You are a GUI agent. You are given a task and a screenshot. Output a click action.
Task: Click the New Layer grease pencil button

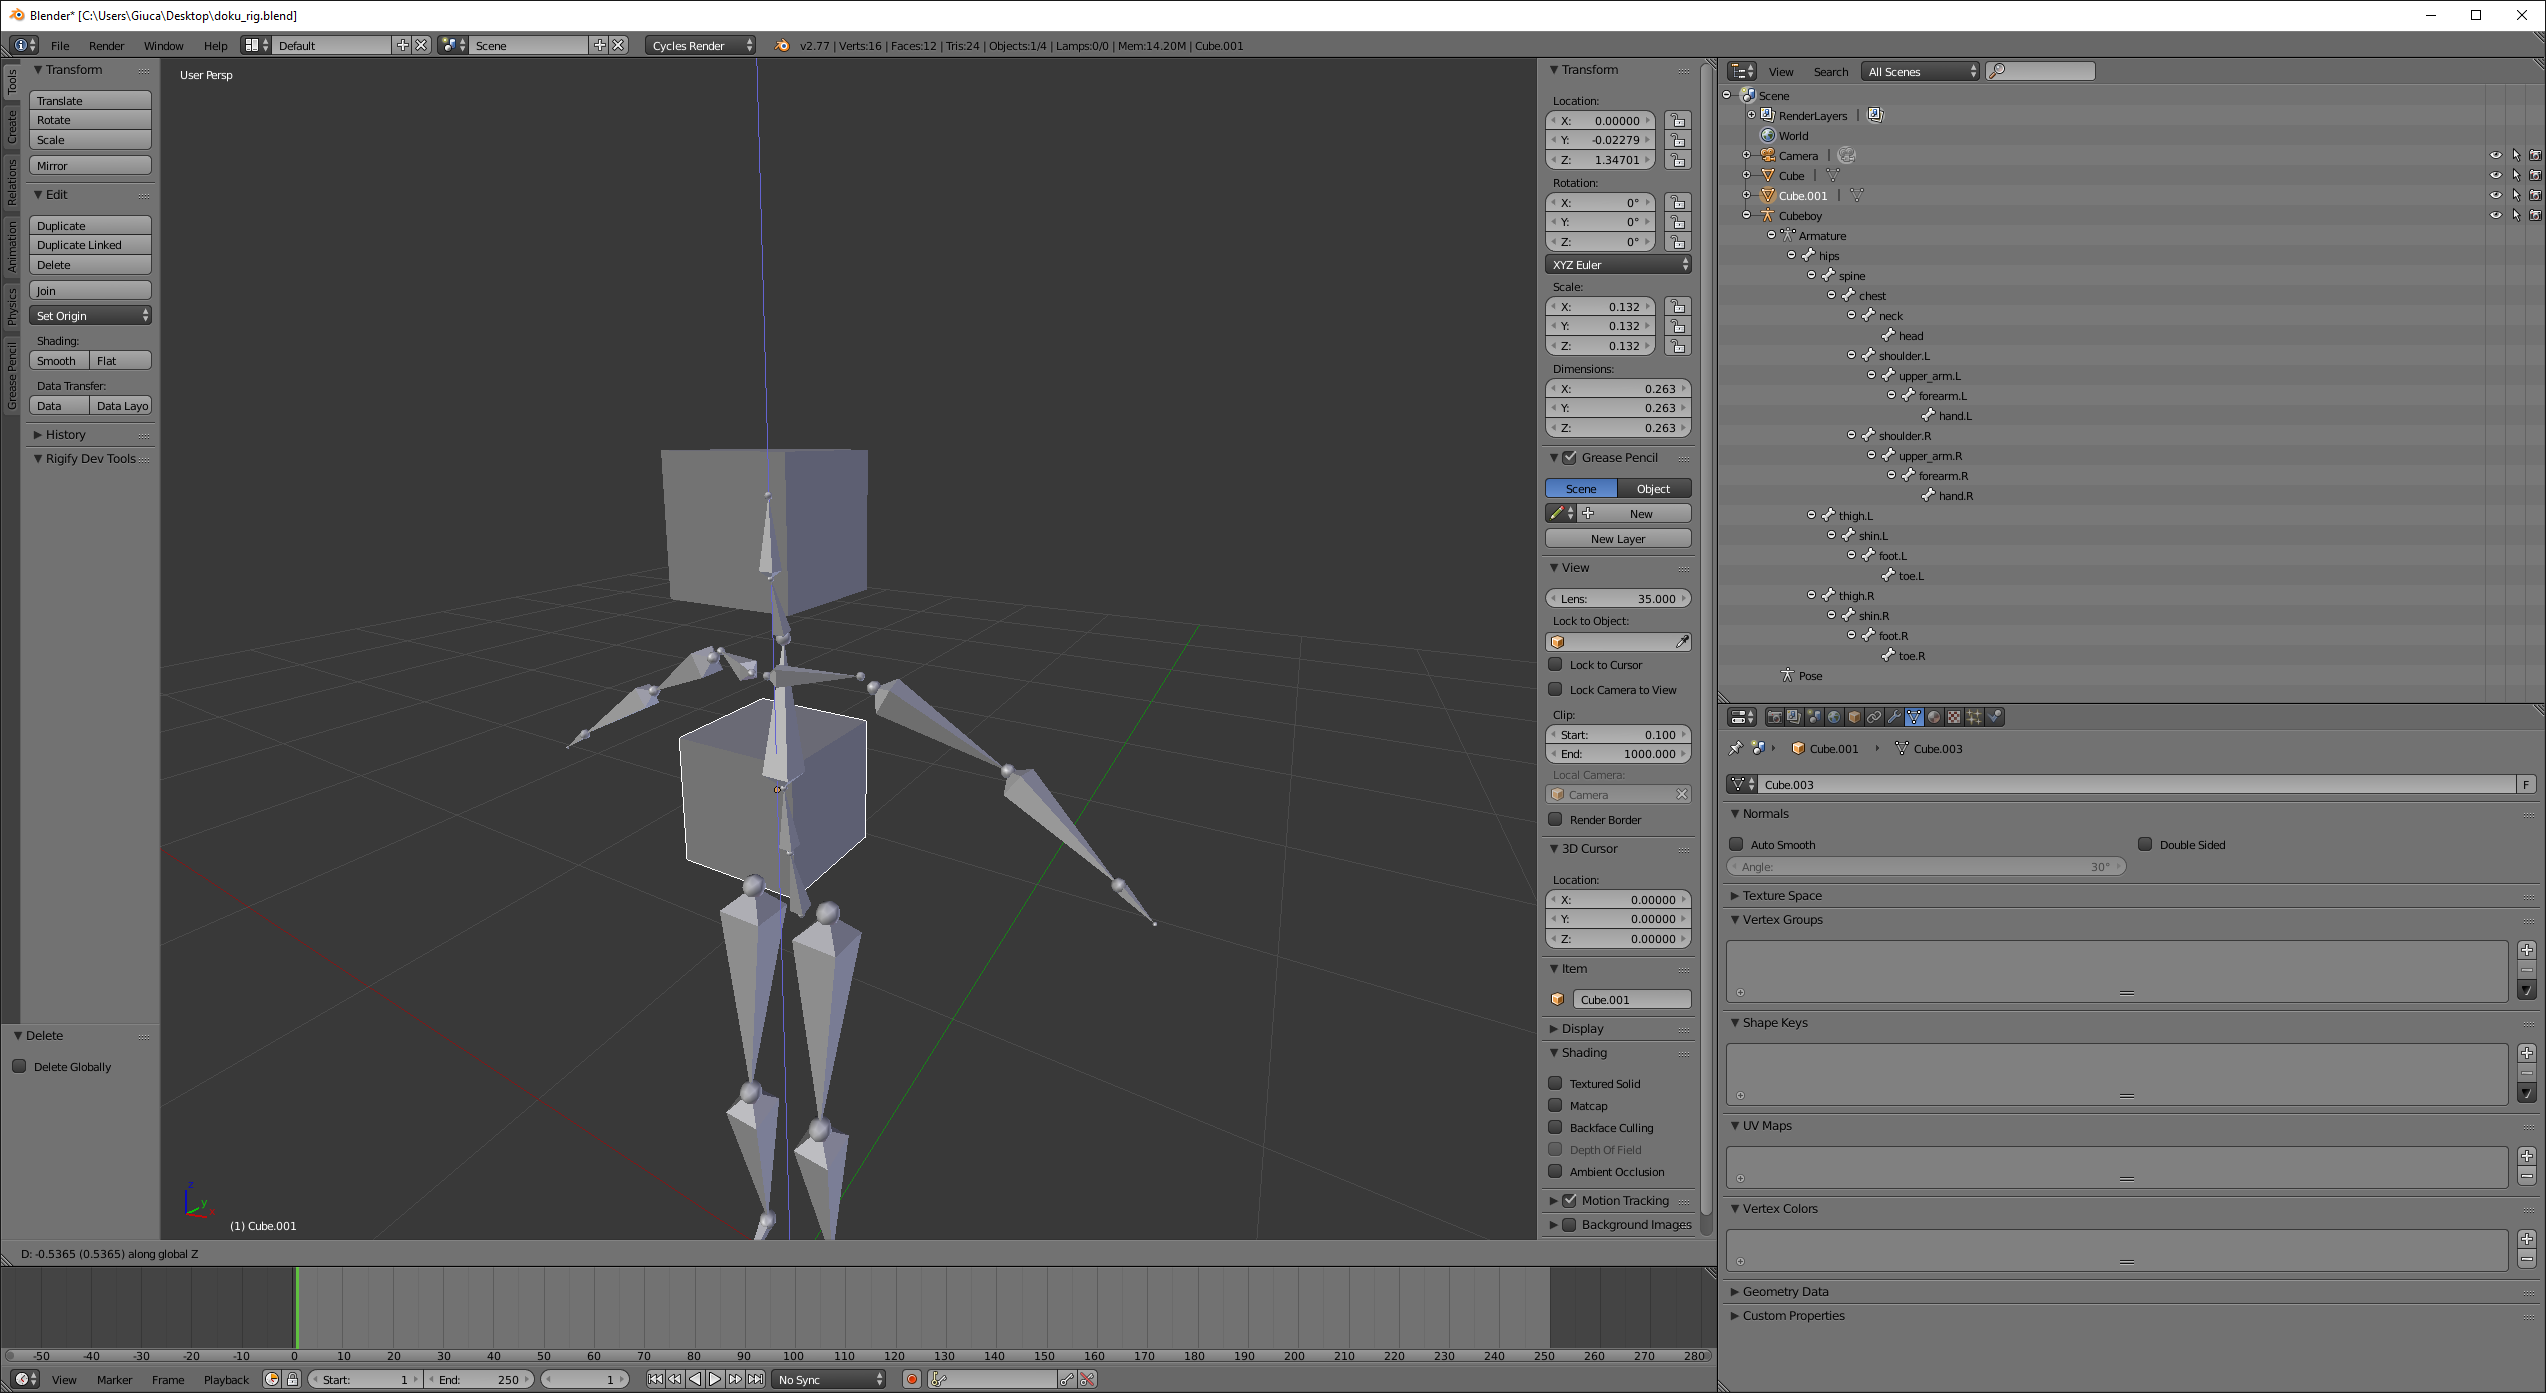pyautogui.click(x=1617, y=538)
